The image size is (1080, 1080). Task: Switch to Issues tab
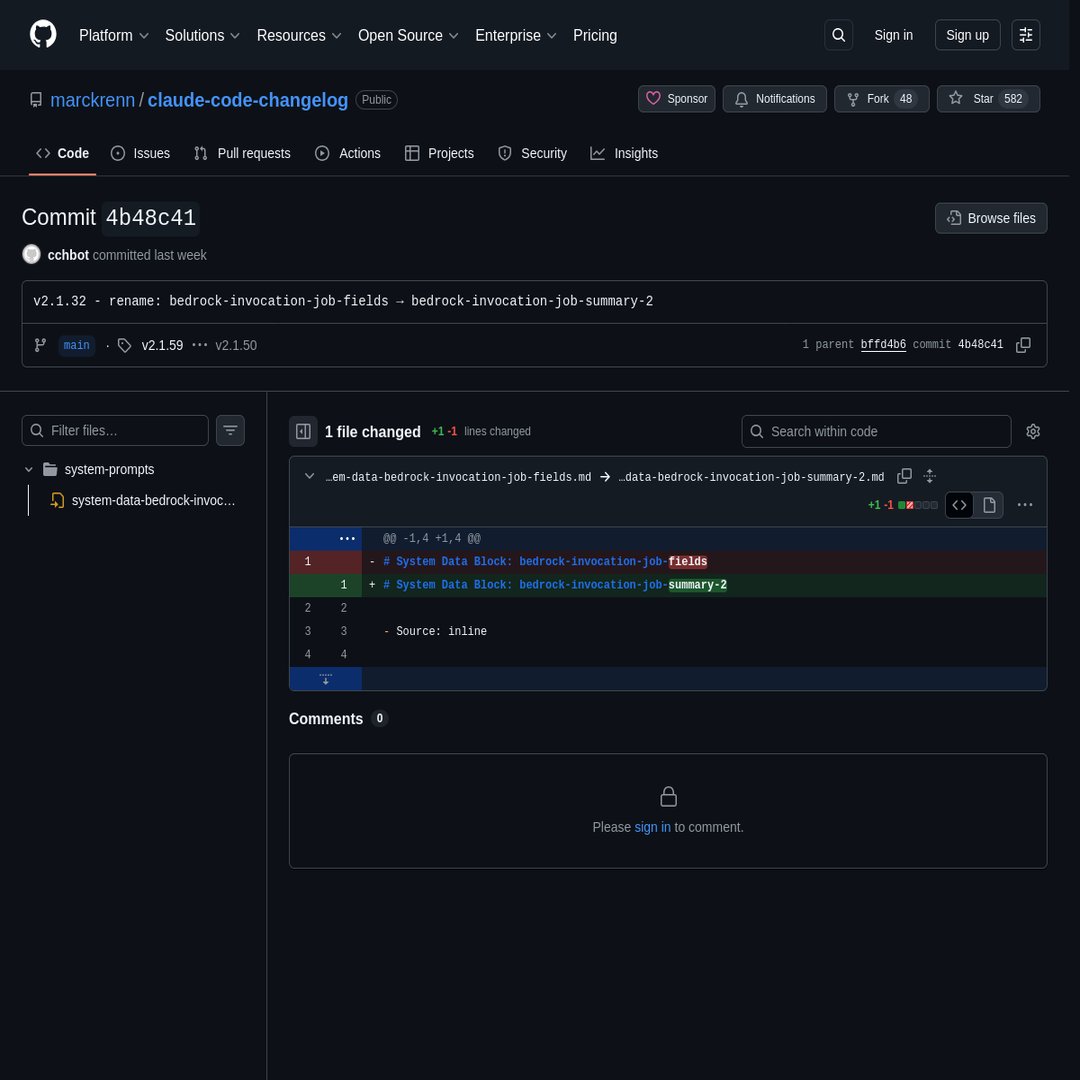(141, 154)
